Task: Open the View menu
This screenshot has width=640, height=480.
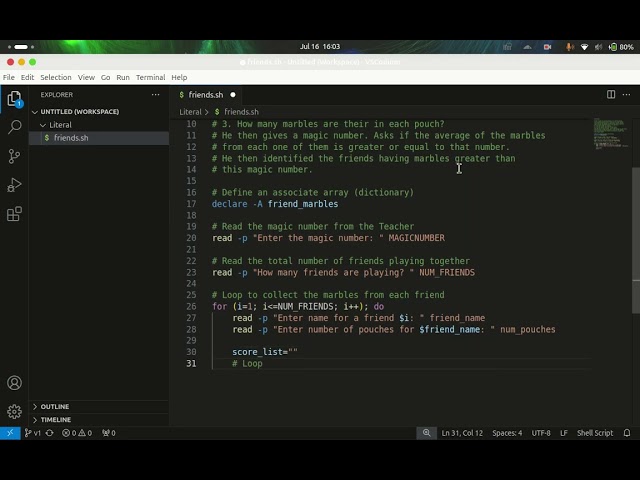Action: click(x=86, y=77)
